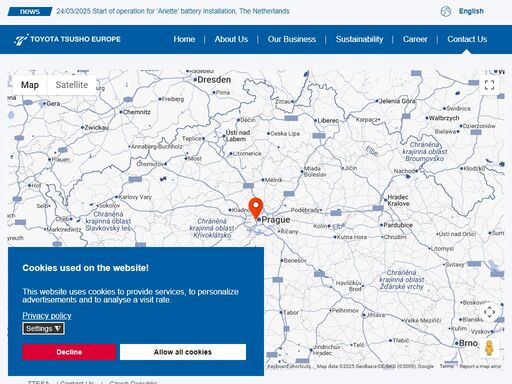The height and width of the screenshot is (384, 512).
Task: Open the English language selector
Action: tap(471, 11)
